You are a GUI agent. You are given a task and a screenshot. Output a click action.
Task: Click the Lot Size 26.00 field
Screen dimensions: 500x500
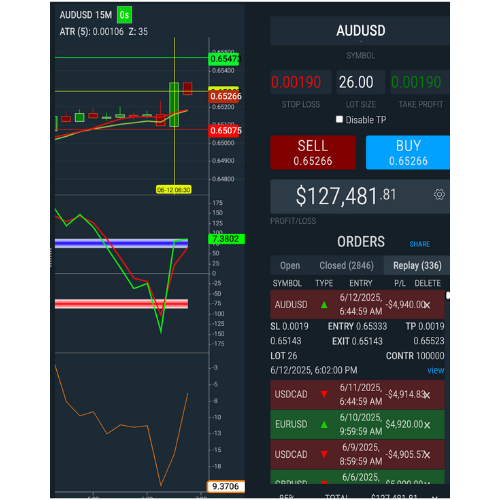click(361, 82)
